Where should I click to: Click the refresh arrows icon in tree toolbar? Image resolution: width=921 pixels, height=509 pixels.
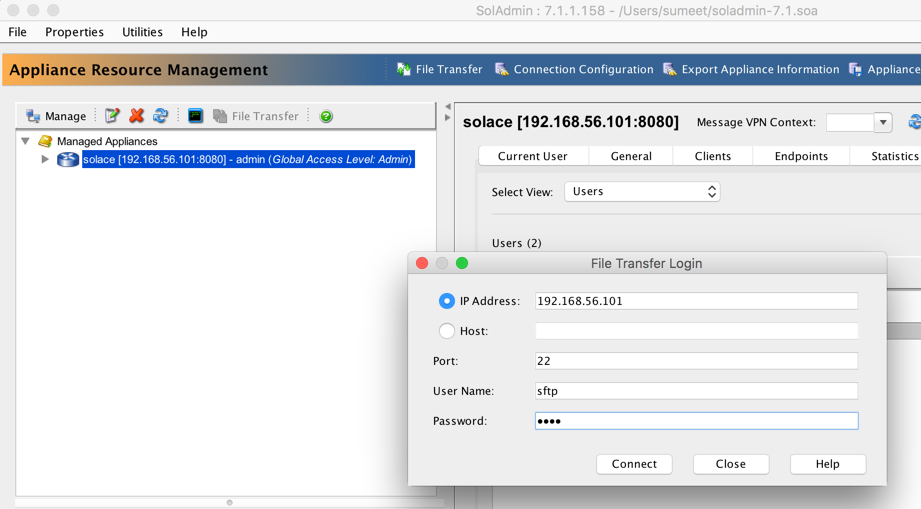pos(160,116)
